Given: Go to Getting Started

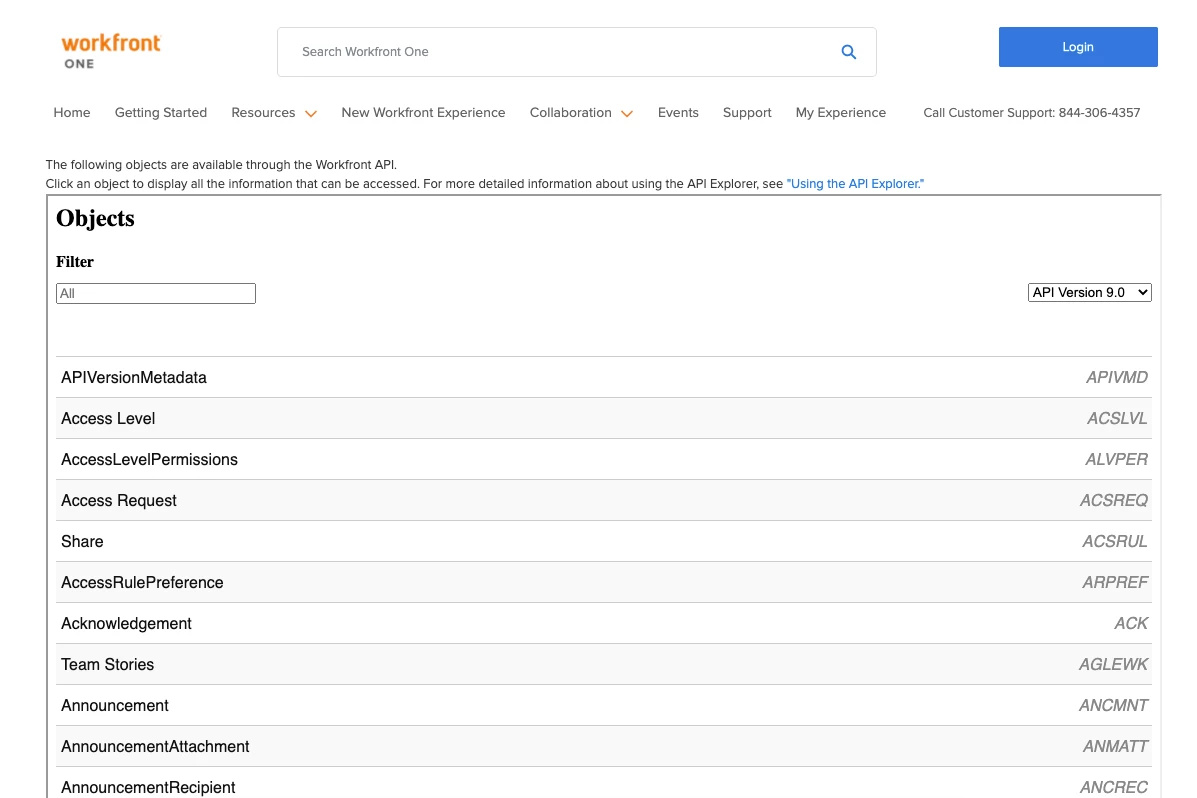Looking at the screenshot, I should 160,112.
